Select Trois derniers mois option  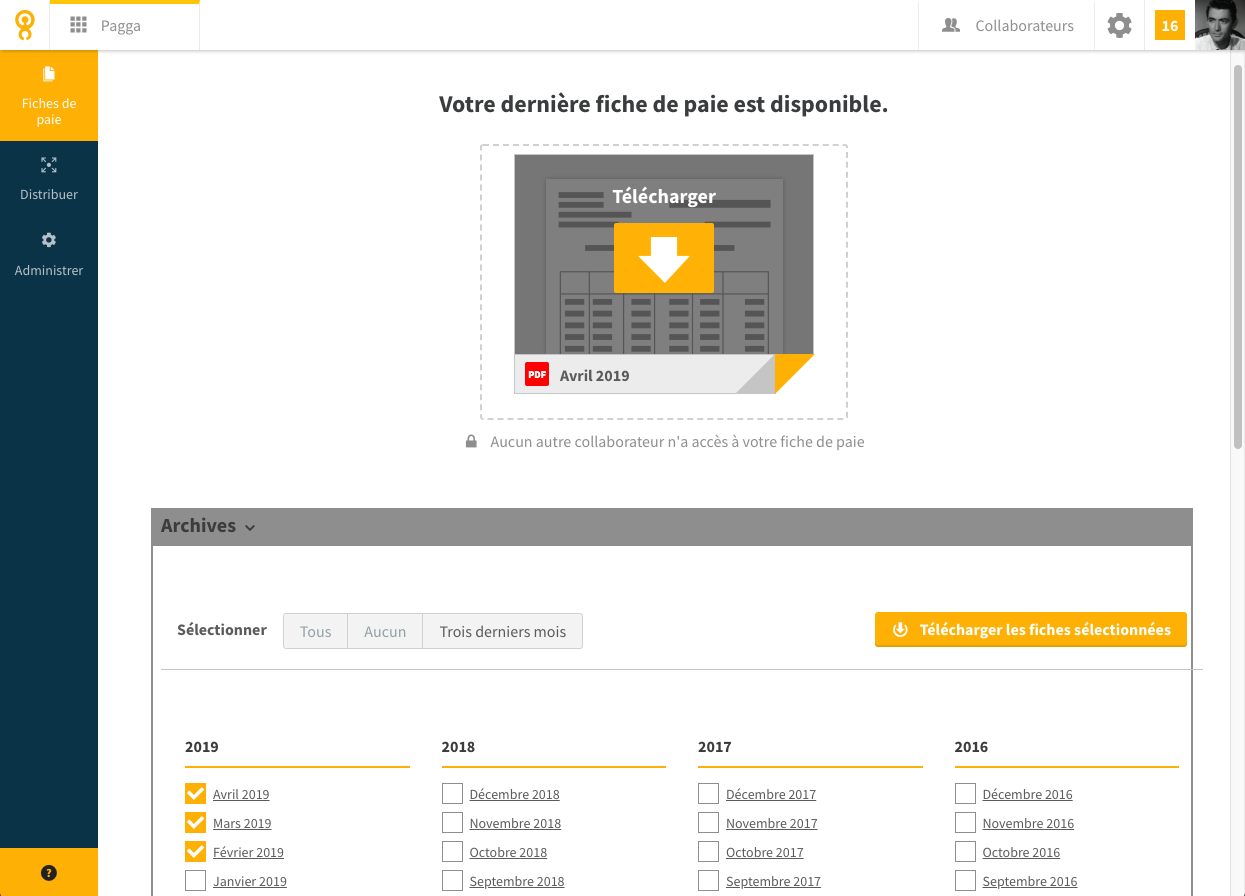pyautogui.click(x=503, y=631)
